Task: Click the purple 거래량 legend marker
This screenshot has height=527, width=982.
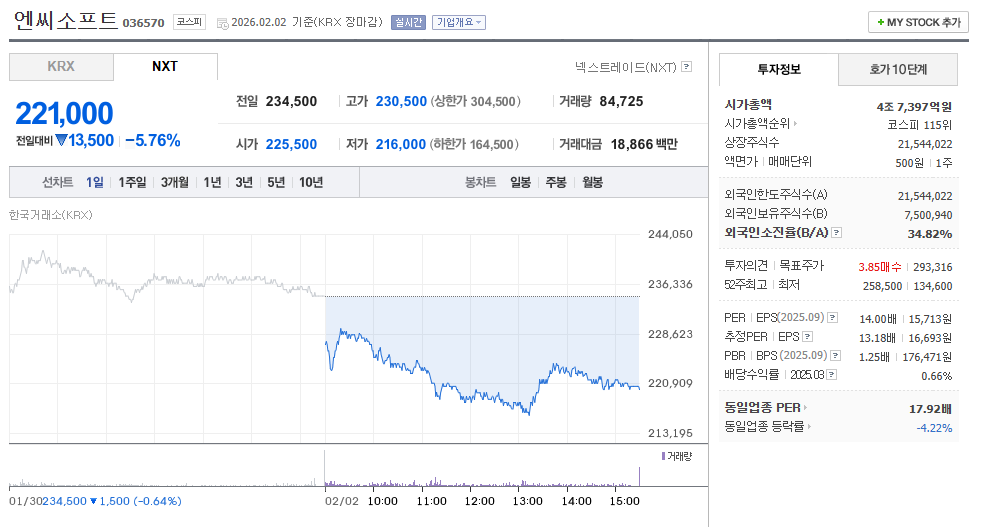Action: coord(663,456)
